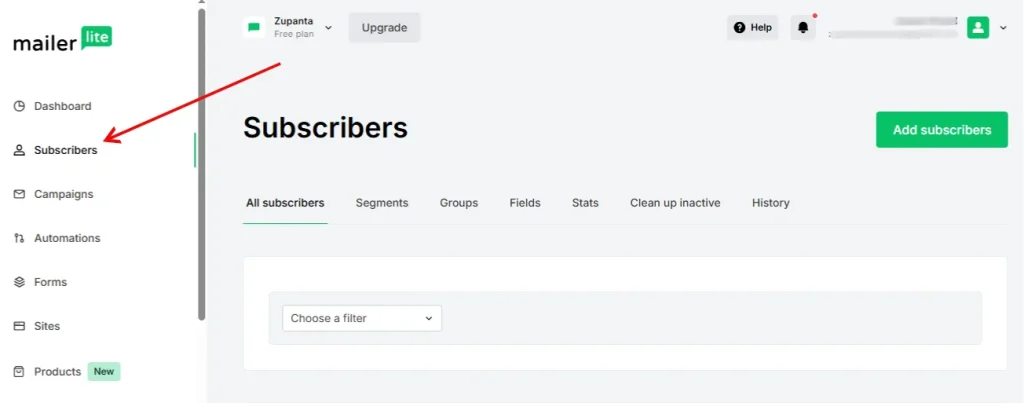This screenshot has height=403, width=1024.
Task: Click the Upgrade button
Action: pos(384,27)
